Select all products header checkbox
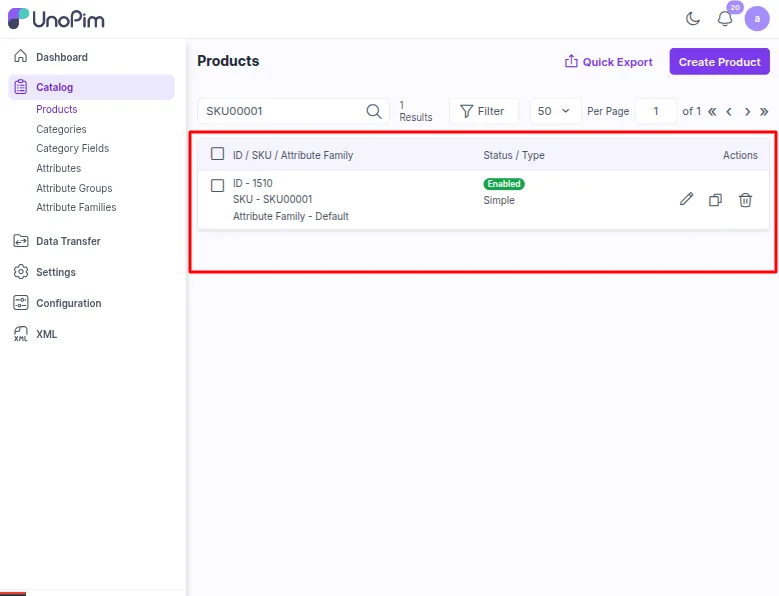The height and width of the screenshot is (596, 779). pos(217,154)
